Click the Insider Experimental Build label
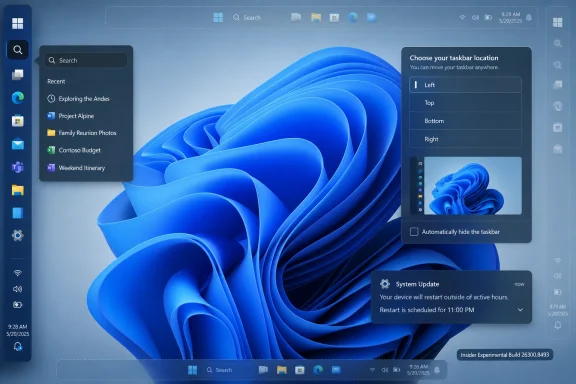 (505, 355)
